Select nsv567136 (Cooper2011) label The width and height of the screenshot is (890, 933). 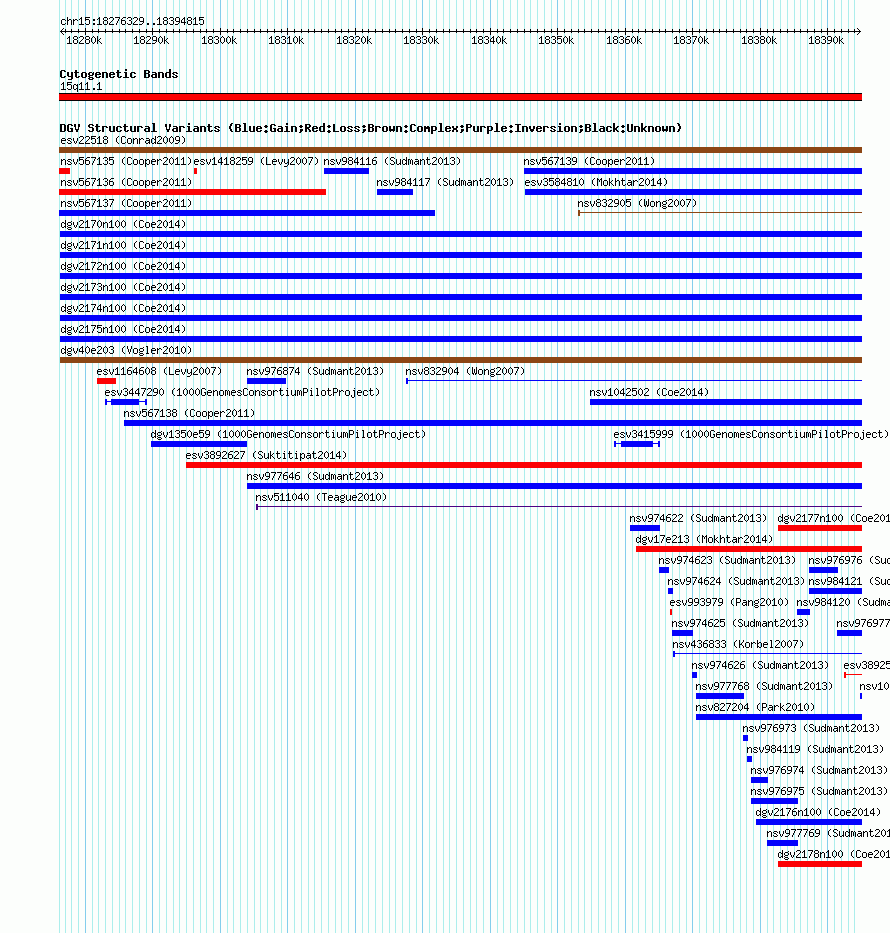pos(126,182)
